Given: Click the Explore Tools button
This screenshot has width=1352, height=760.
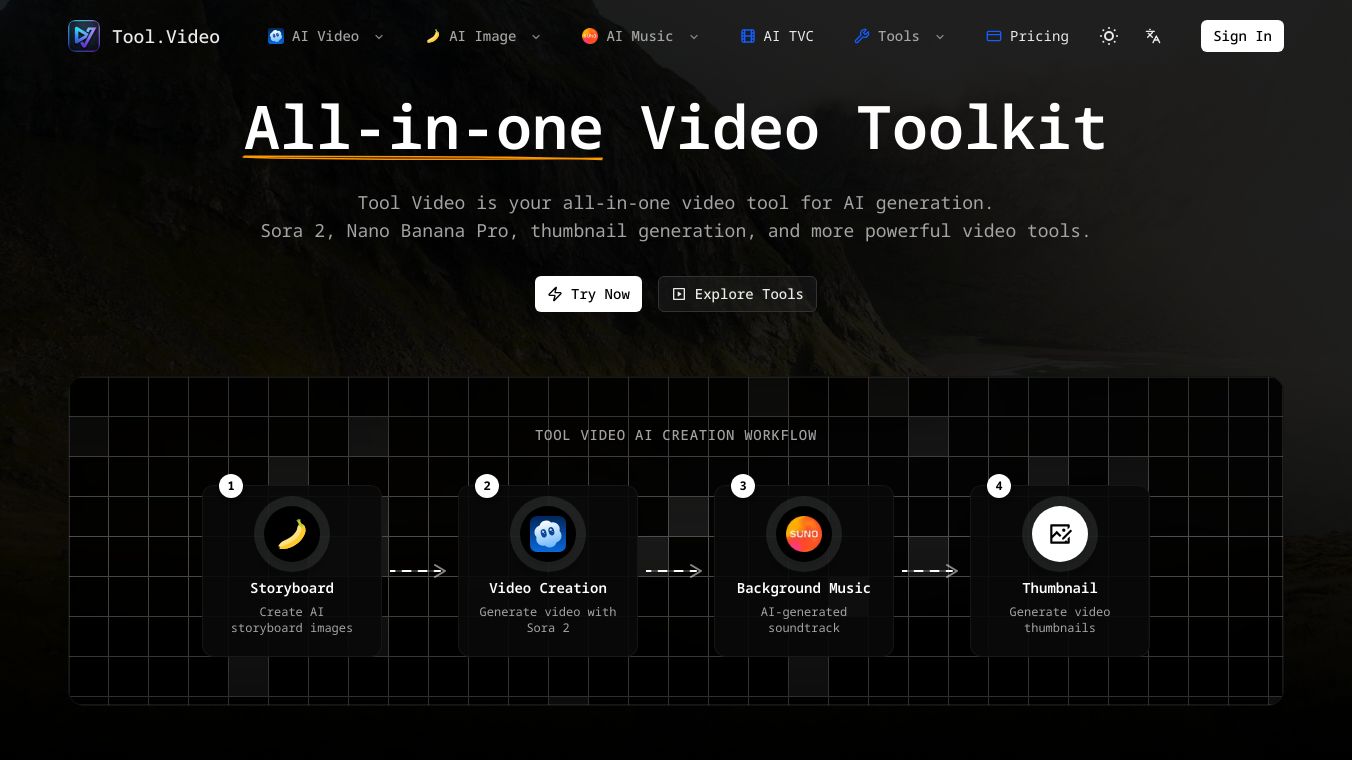Looking at the screenshot, I should 737,294.
